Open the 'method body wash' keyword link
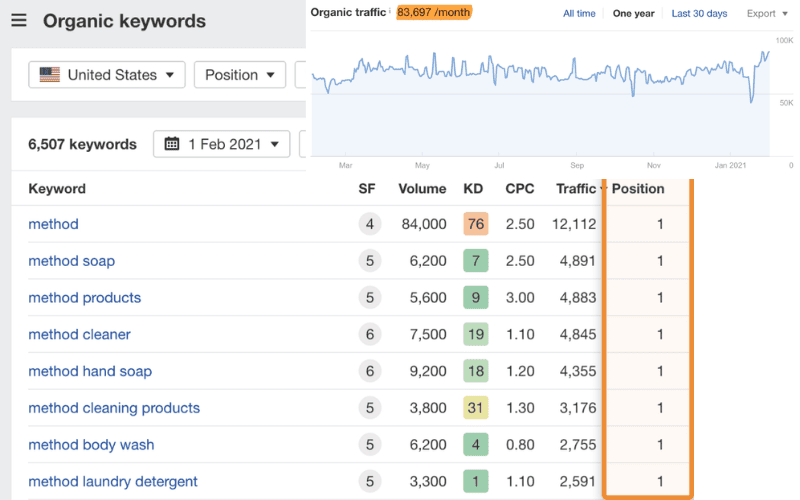 [91, 444]
